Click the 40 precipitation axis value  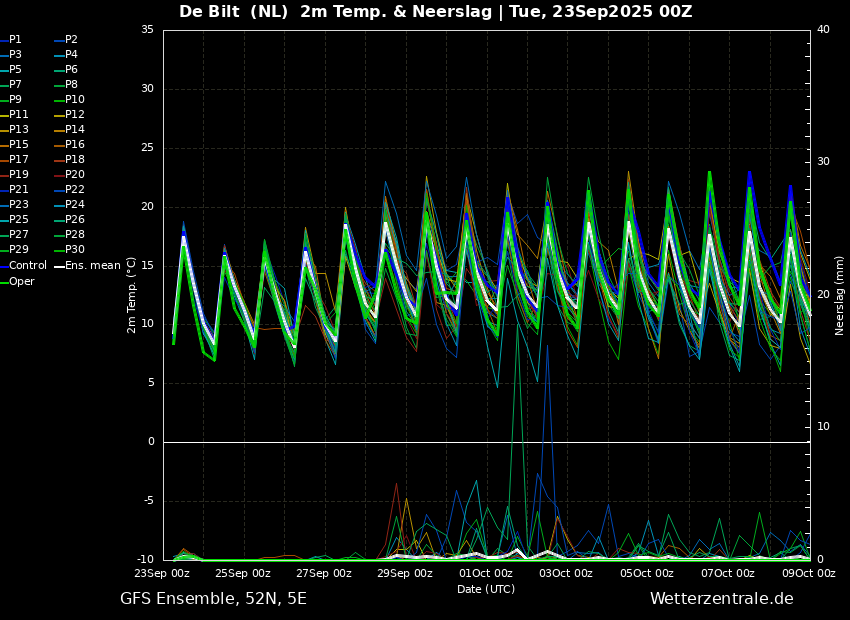[823, 30]
